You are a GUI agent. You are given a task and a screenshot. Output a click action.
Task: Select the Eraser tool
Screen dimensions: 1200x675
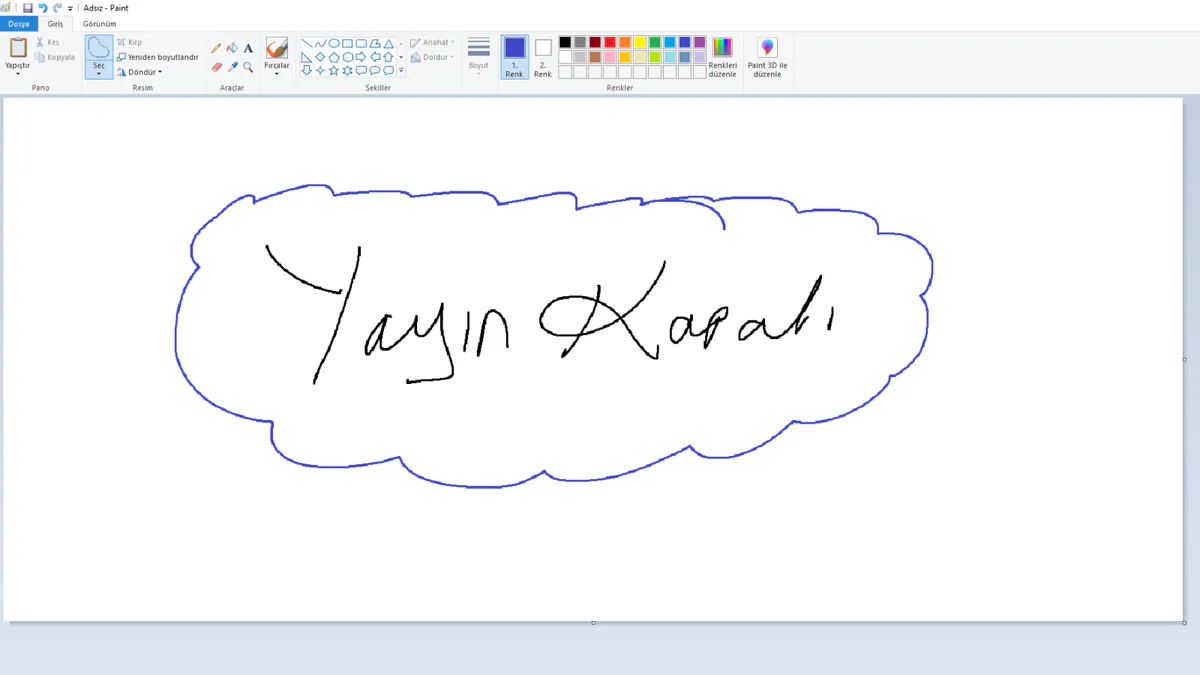coord(216,67)
